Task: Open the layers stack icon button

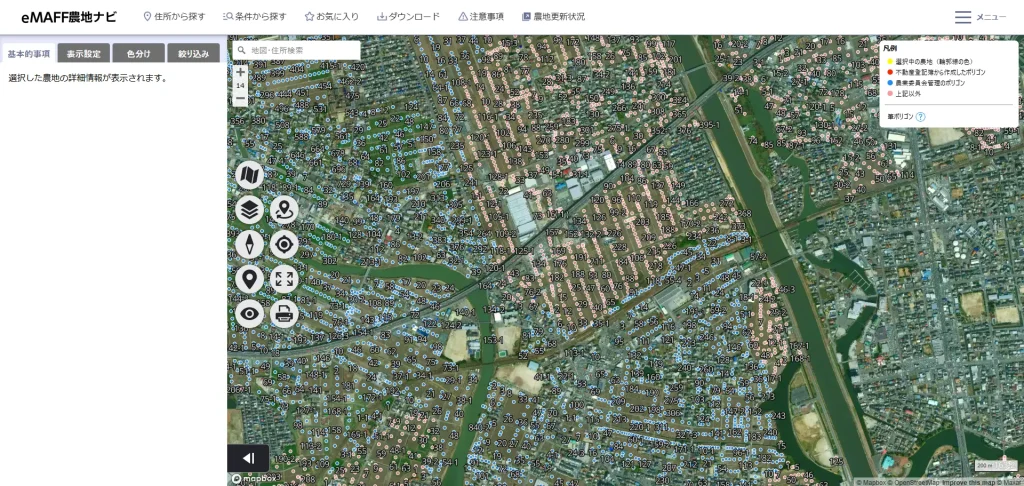Action: pos(250,210)
